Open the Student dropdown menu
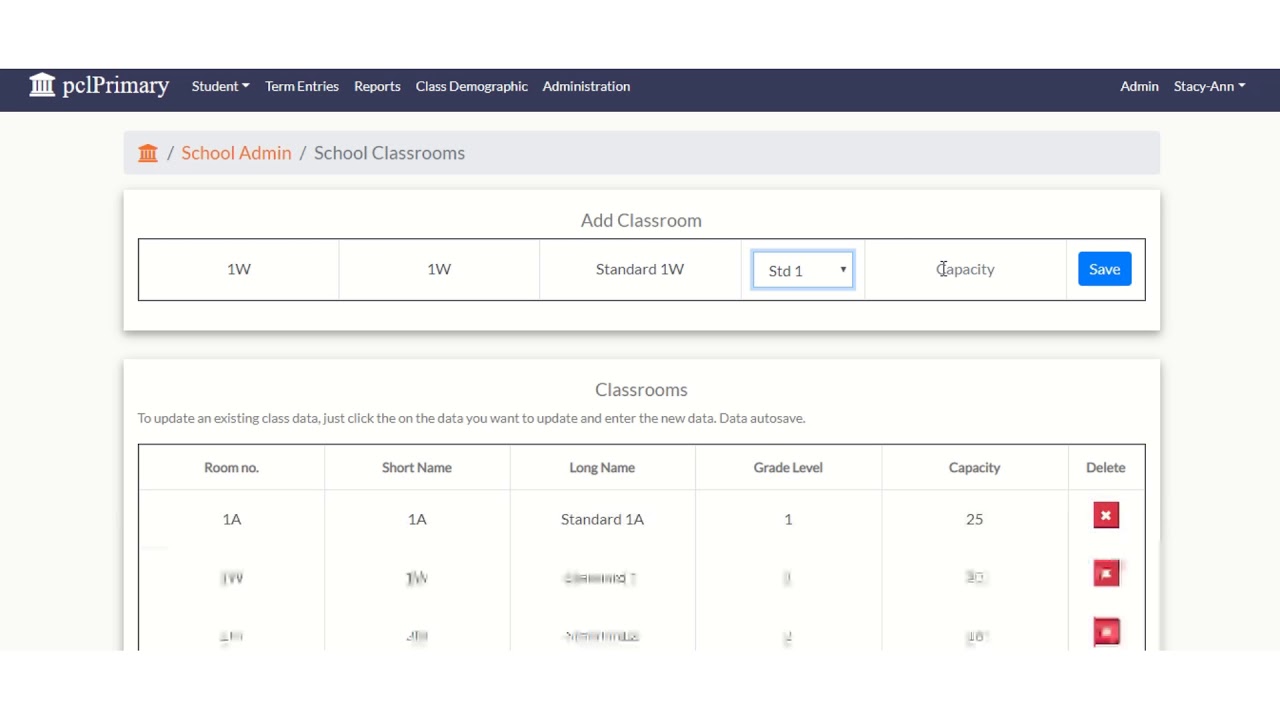The image size is (1280, 720). click(220, 86)
